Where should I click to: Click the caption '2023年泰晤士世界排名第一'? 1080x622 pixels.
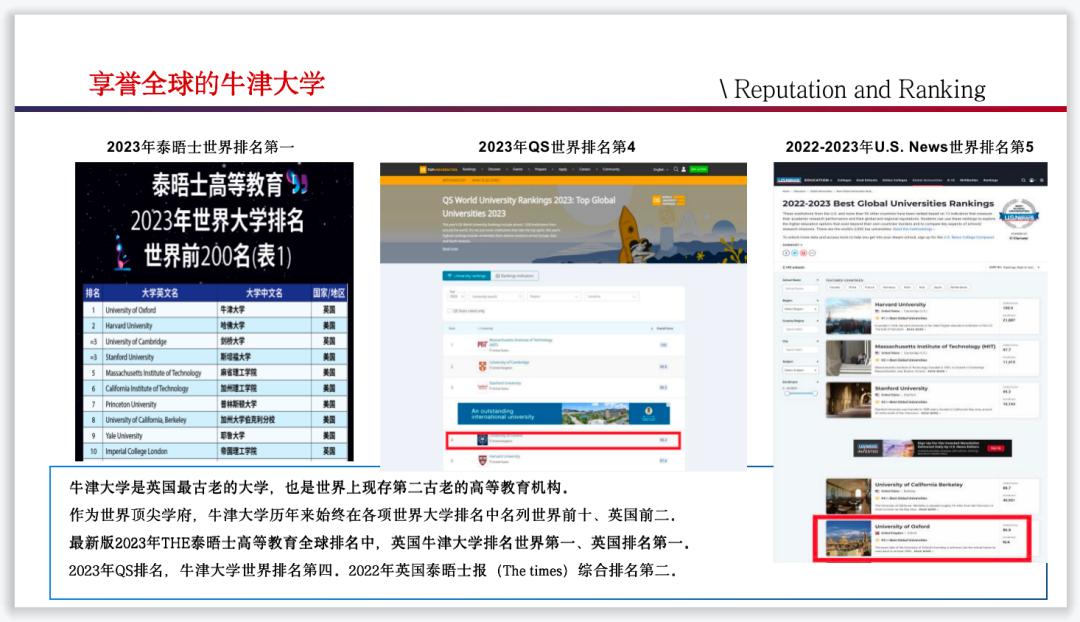click(200, 147)
